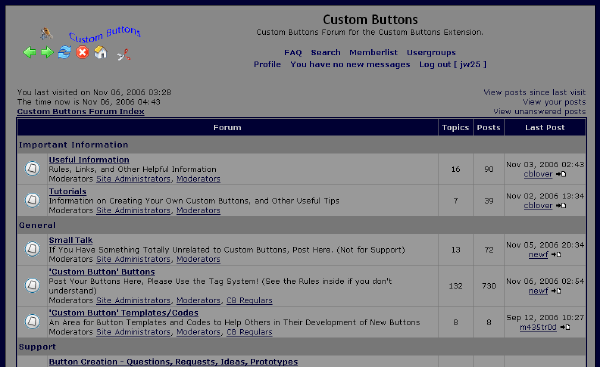
Task: Open cblover profile in Tutorials row
Action: click(538, 206)
